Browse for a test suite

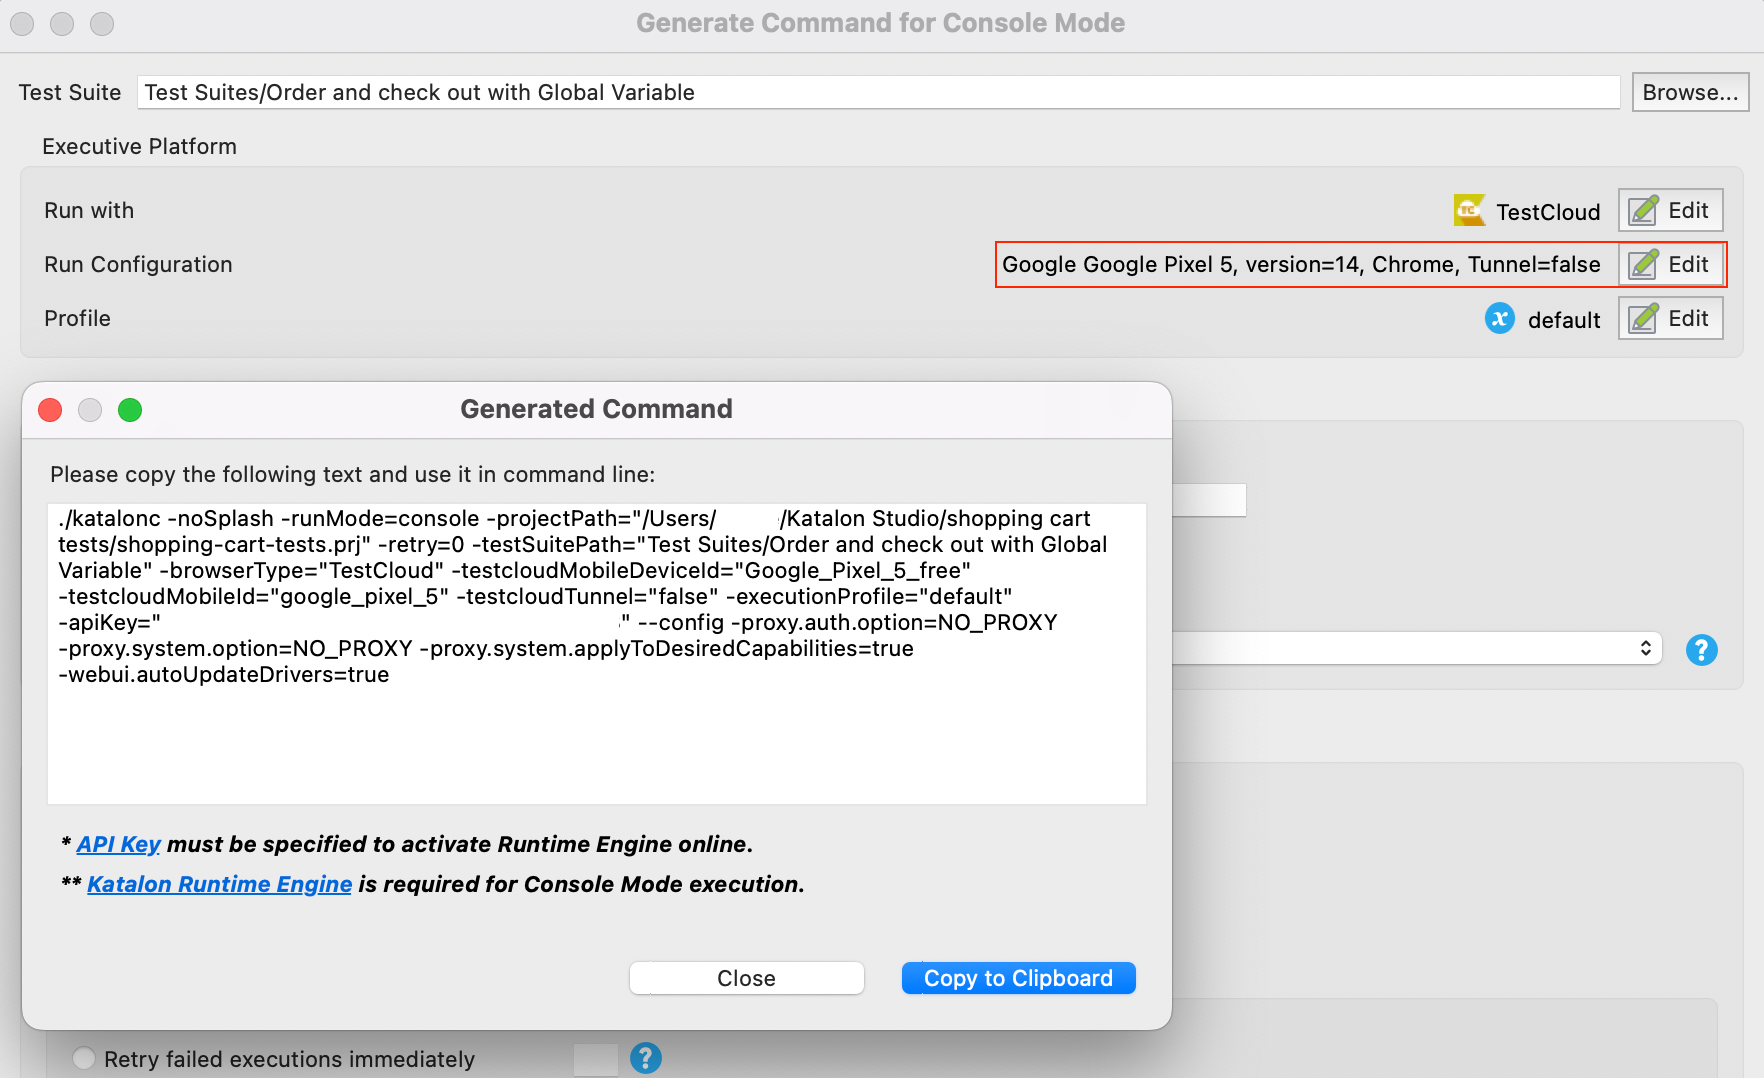pos(1690,92)
